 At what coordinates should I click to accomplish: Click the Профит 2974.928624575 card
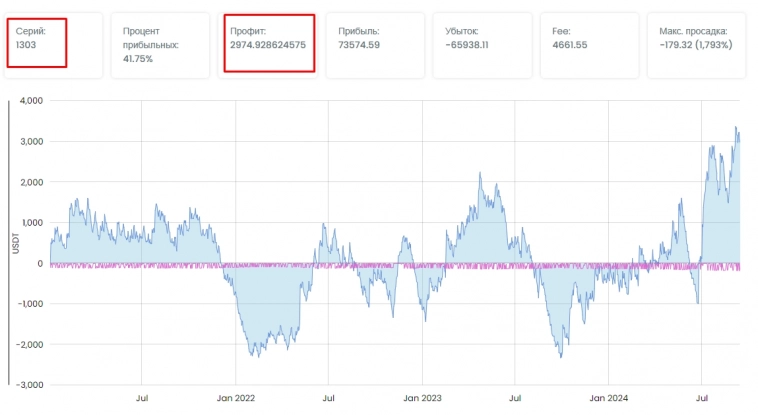click(270, 43)
